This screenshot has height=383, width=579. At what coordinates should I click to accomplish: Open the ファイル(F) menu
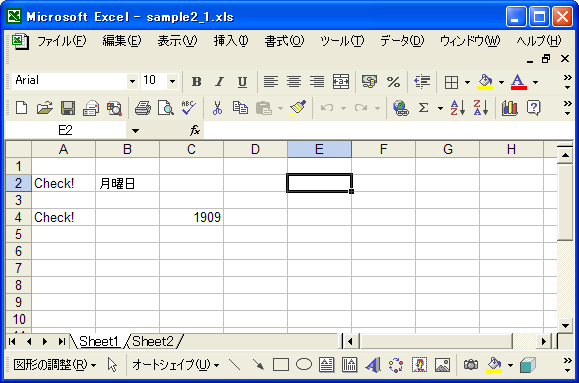click(62, 41)
